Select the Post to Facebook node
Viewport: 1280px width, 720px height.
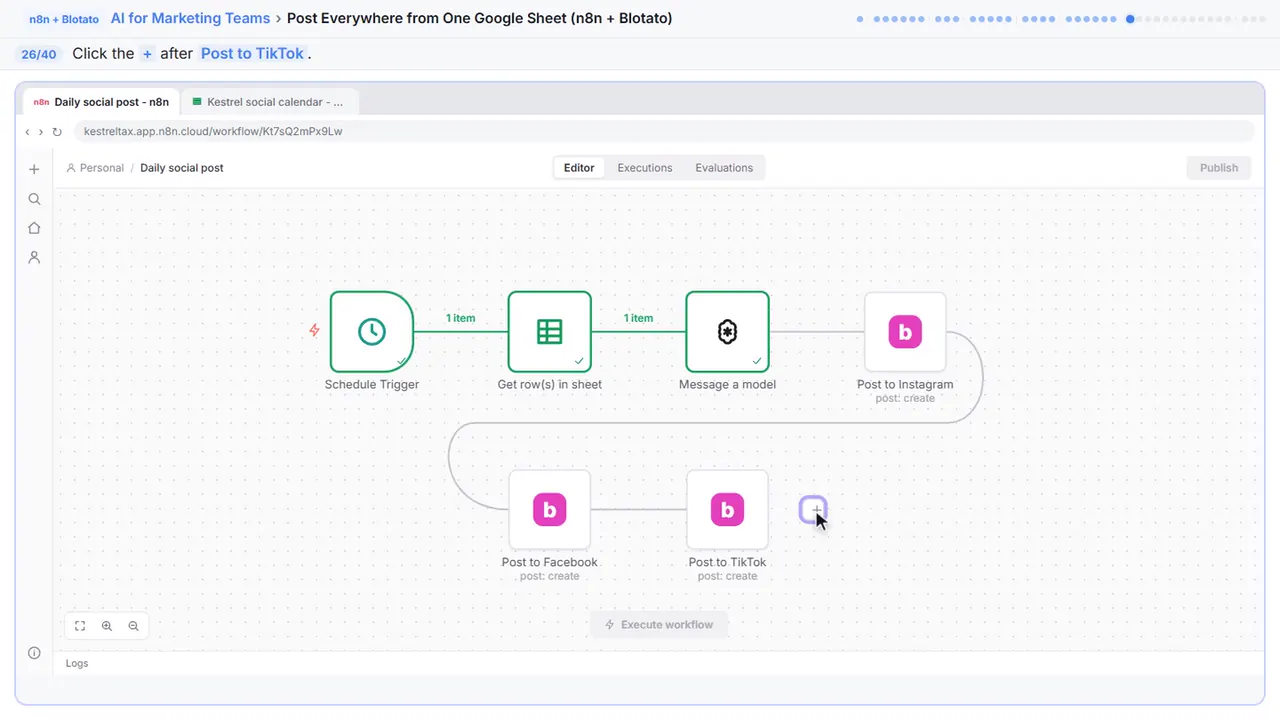coord(550,510)
